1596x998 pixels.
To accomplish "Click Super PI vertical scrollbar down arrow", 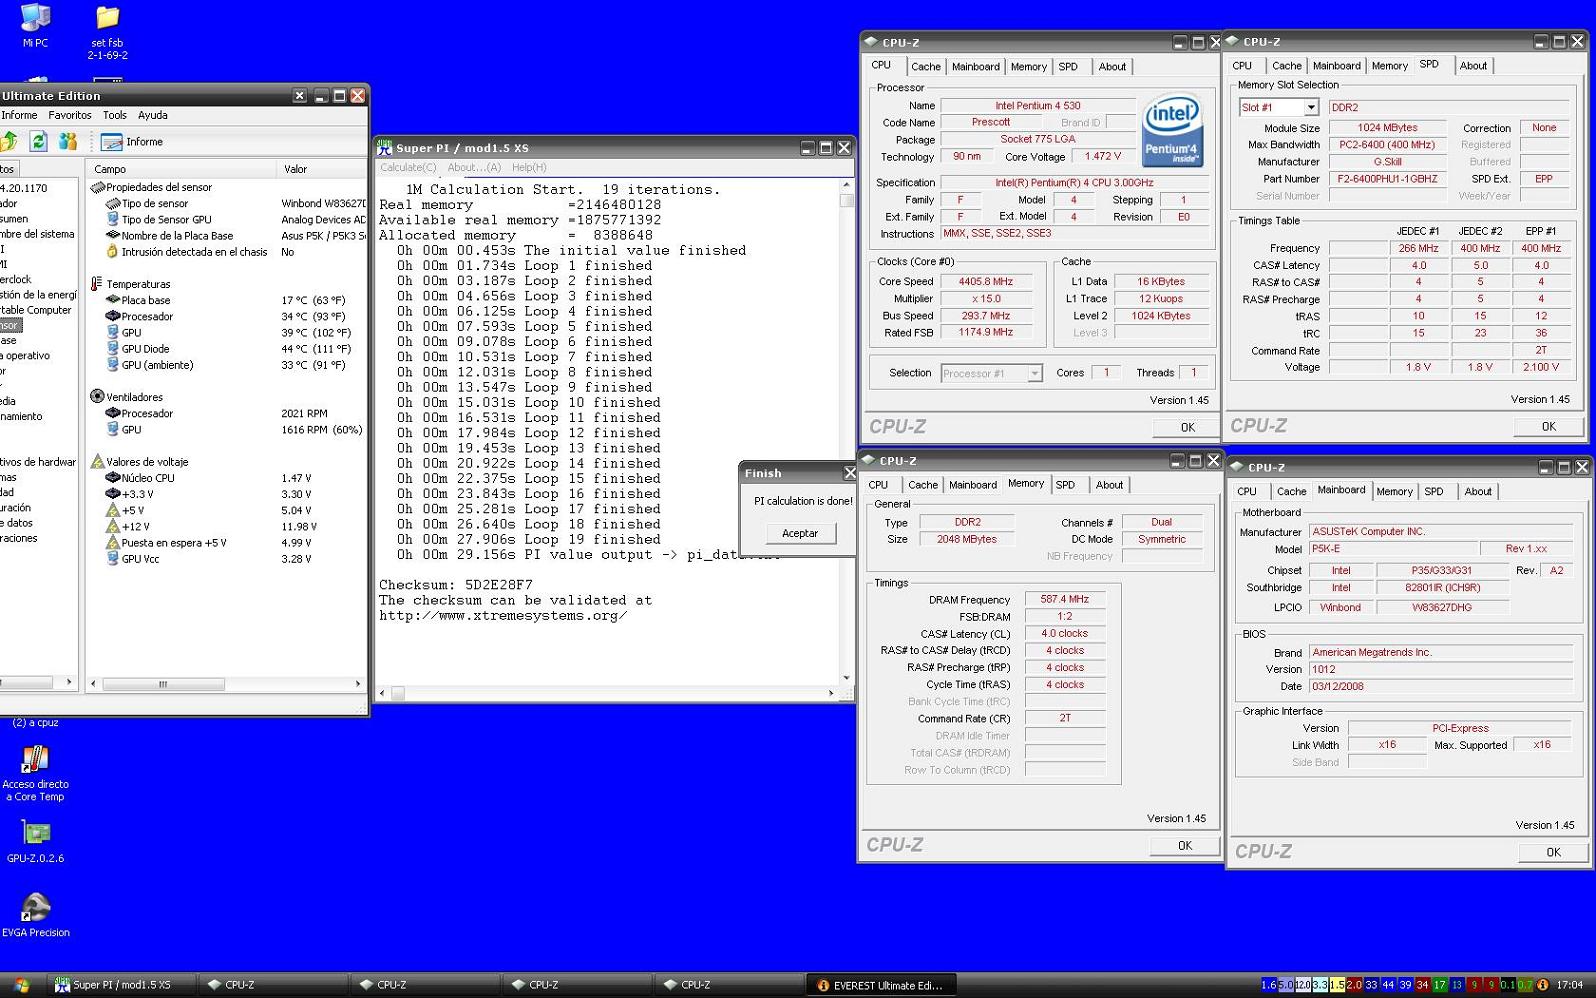I will (x=846, y=678).
